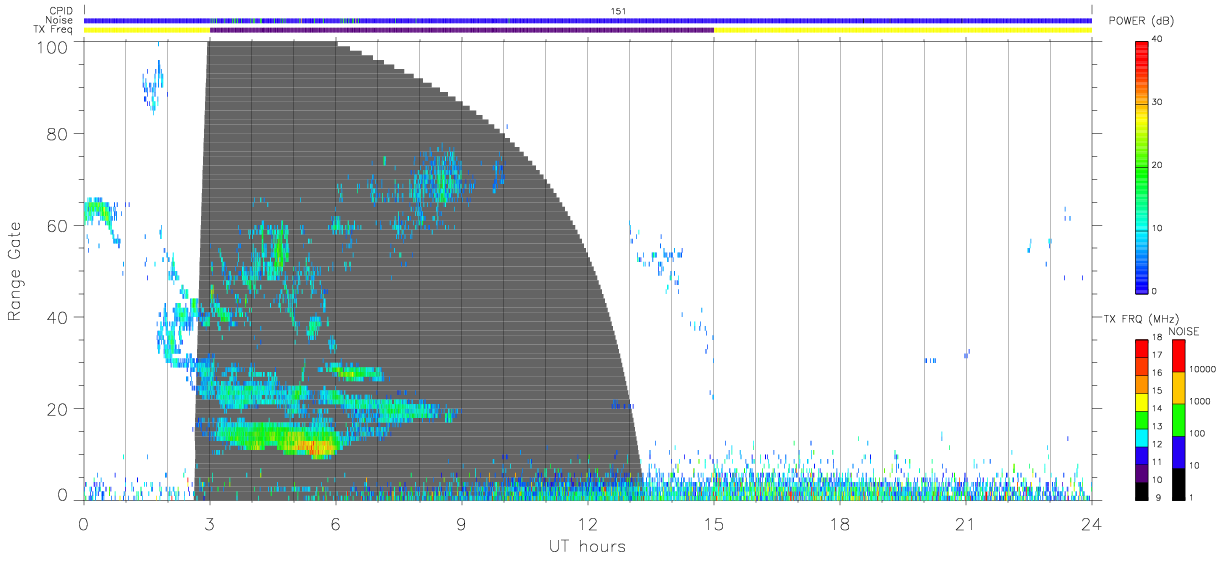Click the 11 MHz frequency label
This screenshot has height=567, width=1228.
pyautogui.click(x=1156, y=462)
